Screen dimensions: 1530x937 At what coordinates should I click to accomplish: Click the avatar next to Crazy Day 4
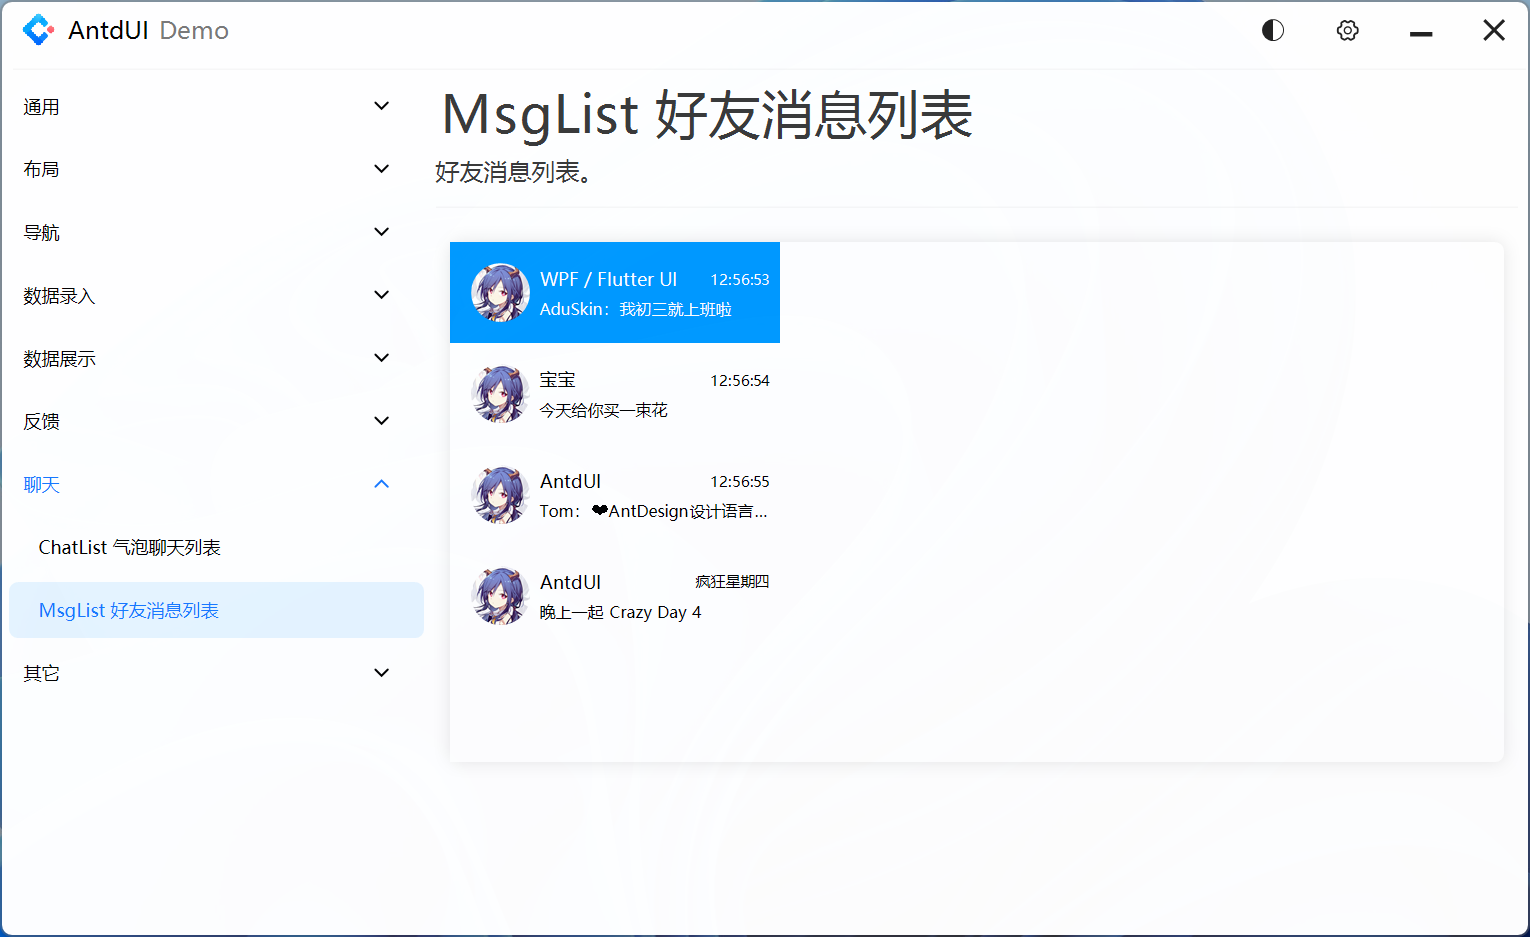[x=500, y=596]
